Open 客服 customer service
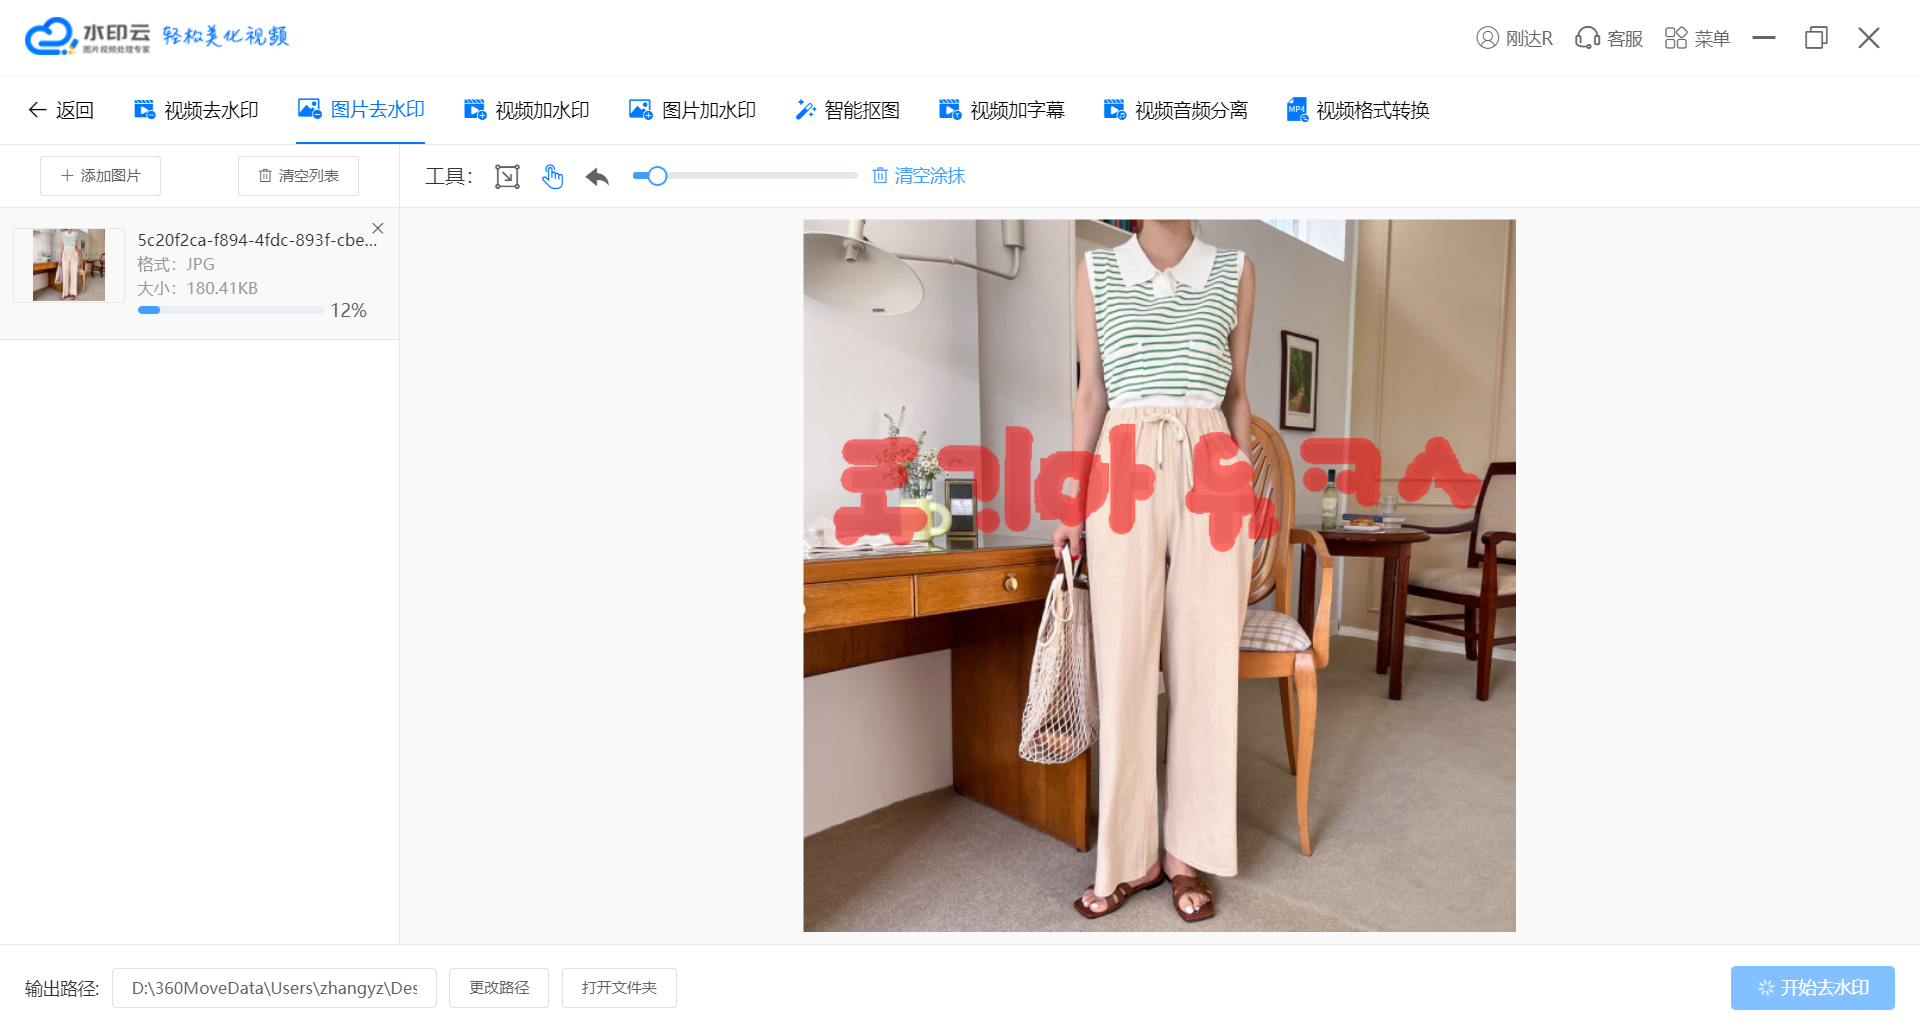This screenshot has width=1920, height=1030. (1609, 38)
